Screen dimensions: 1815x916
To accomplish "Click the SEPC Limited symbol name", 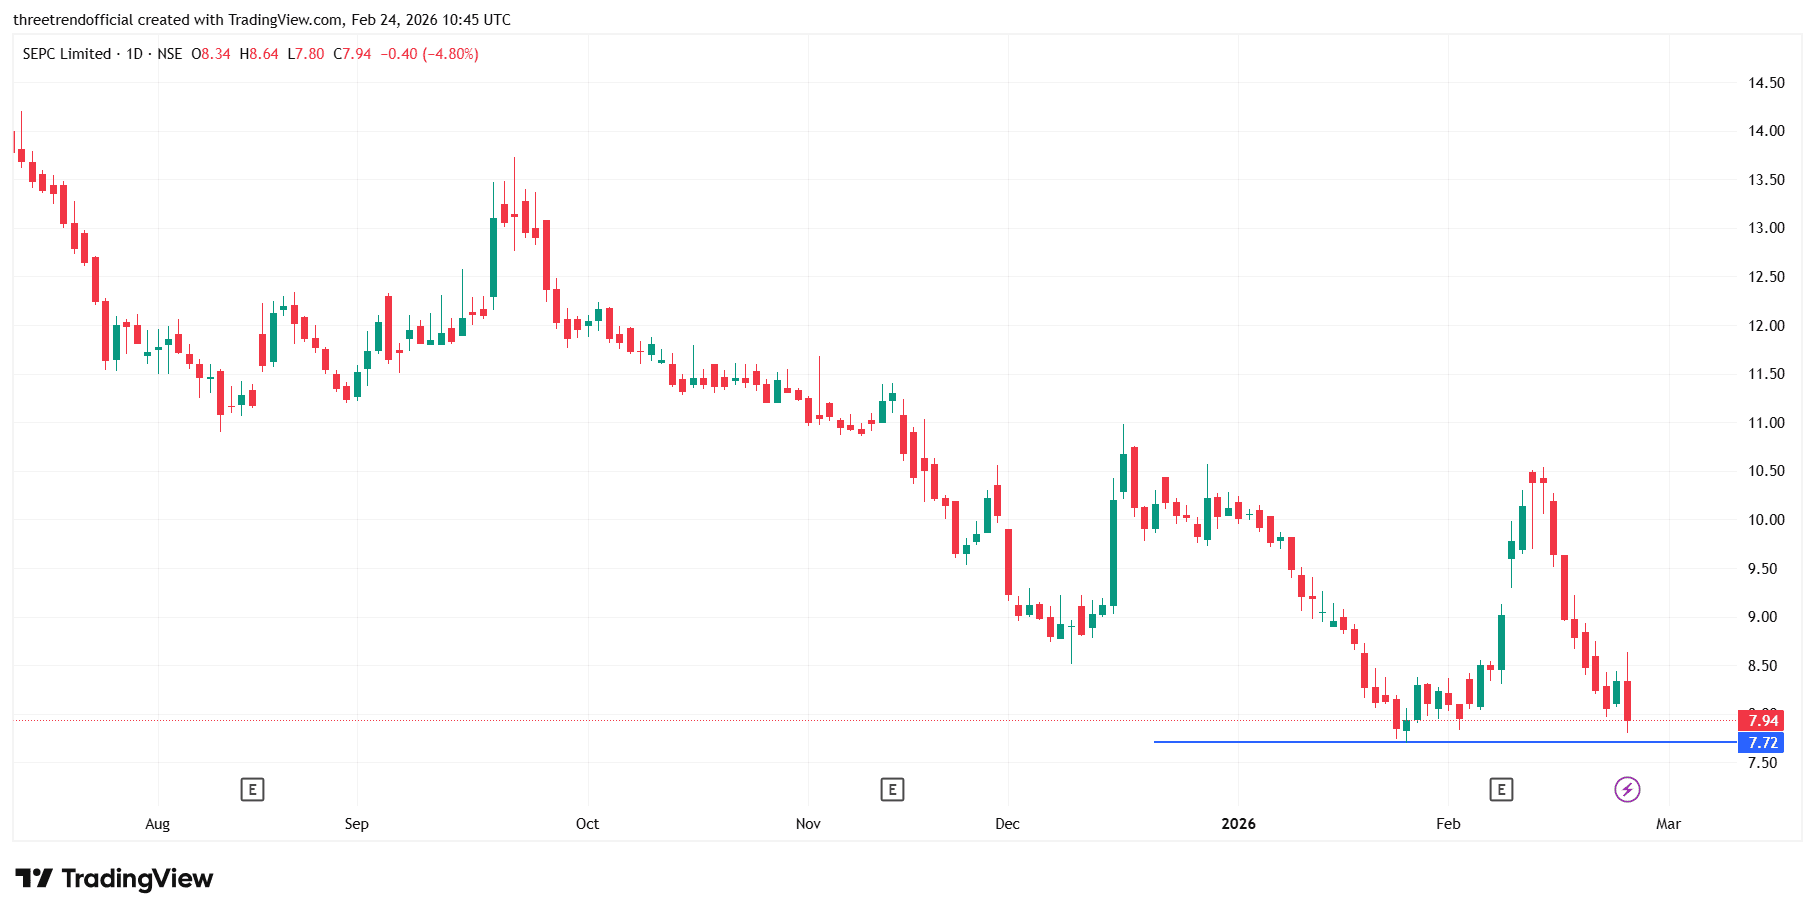I will (67, 54).
